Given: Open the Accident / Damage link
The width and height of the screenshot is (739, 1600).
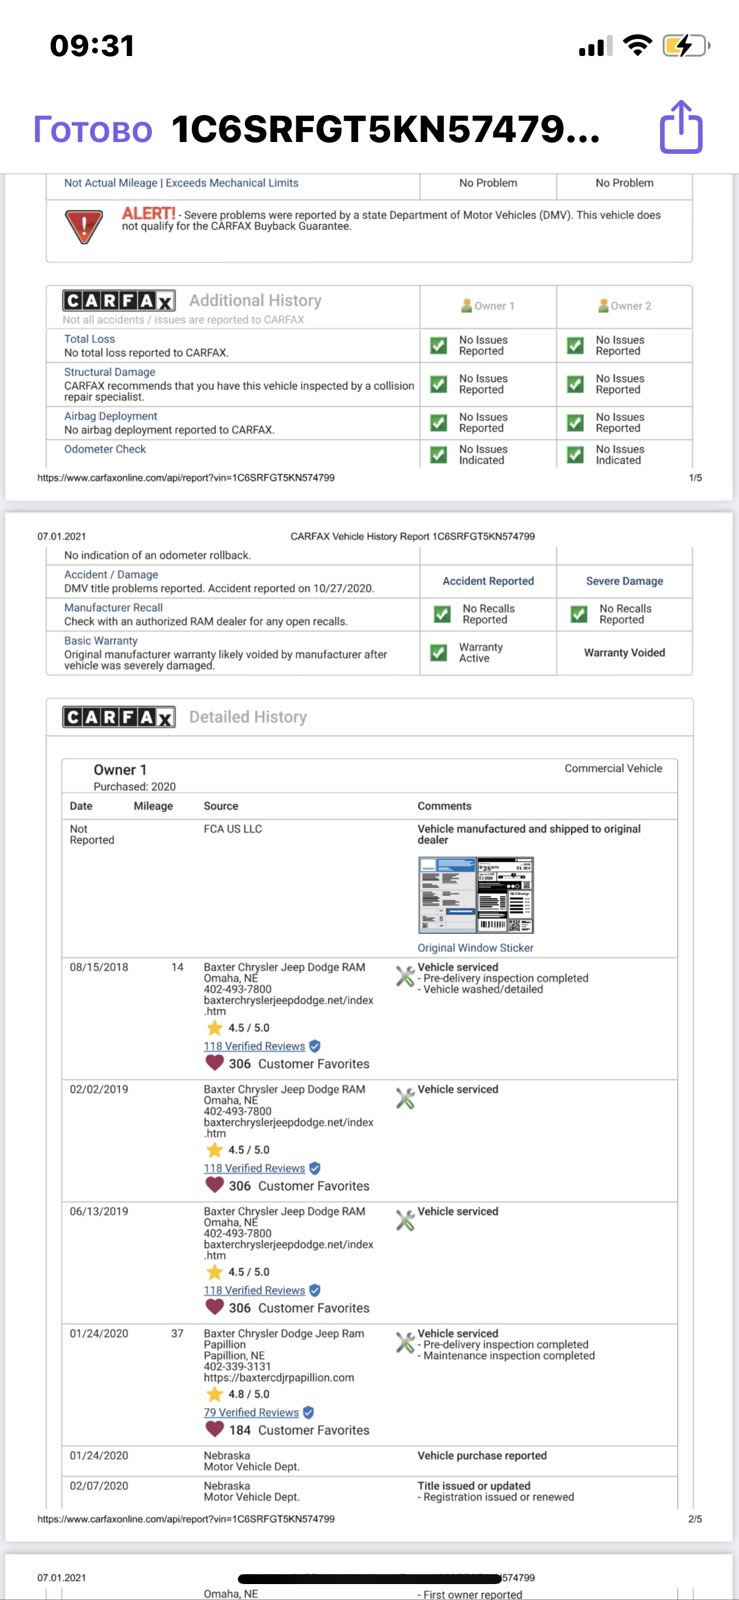Looking at the screenshot, I should (111, 575).
